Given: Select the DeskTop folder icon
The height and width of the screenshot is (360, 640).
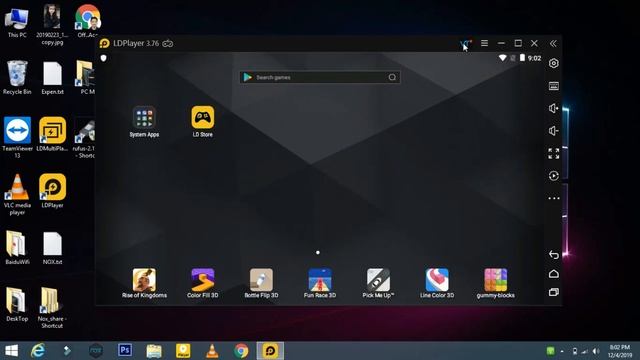Looking at the screenshot, I should click(17, 304).
